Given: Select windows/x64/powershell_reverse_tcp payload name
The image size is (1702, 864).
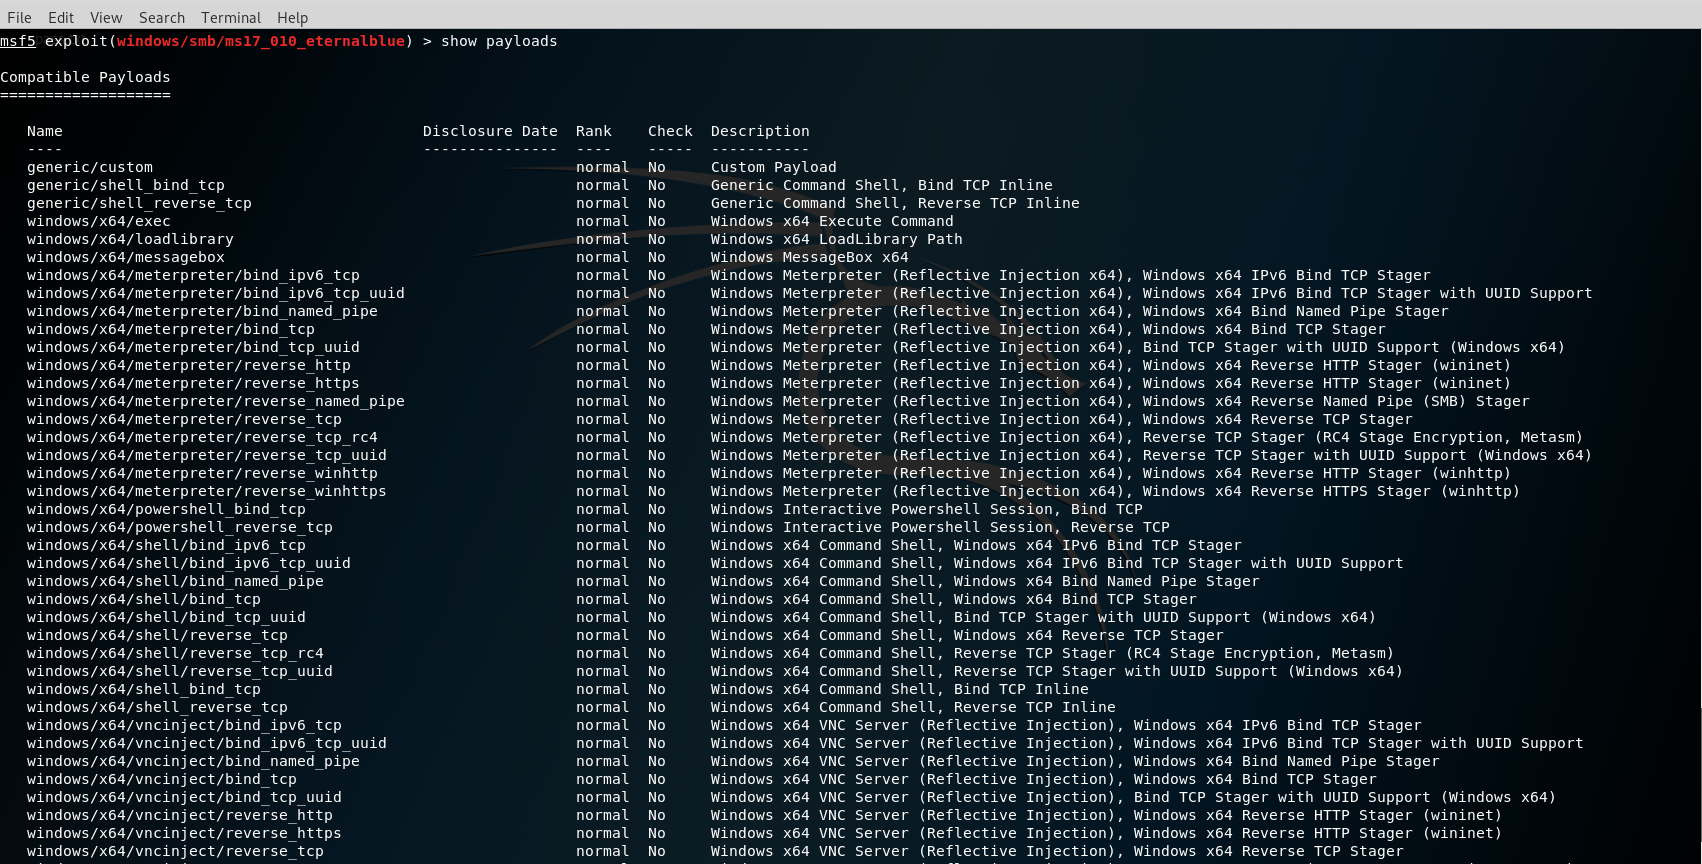Looking at the screenshot, I should tap(180, 527).
